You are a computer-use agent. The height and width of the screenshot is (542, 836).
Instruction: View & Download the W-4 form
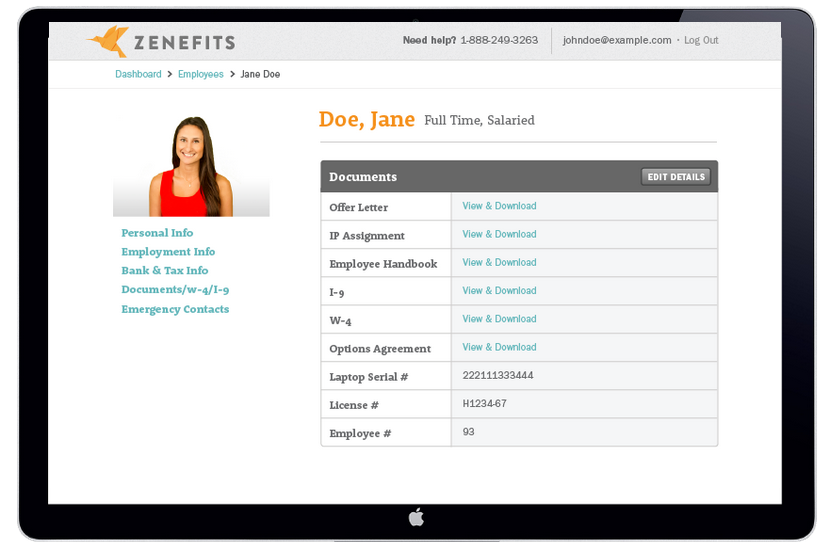[x=500, y=319]
